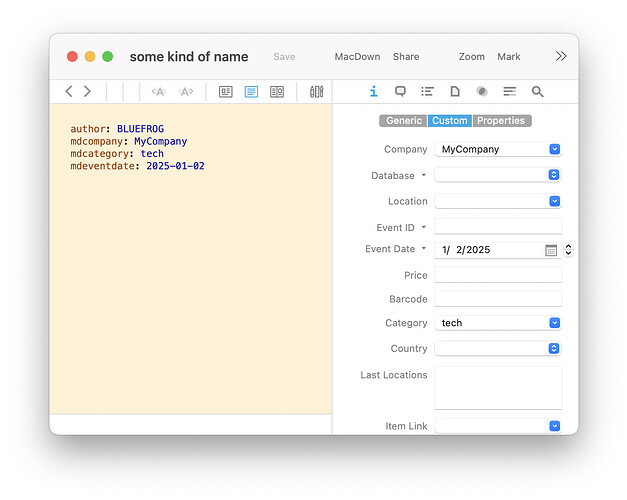Open the Event Date calendar picker
This screenshot has width=627, height=500.
pos(551,250)
